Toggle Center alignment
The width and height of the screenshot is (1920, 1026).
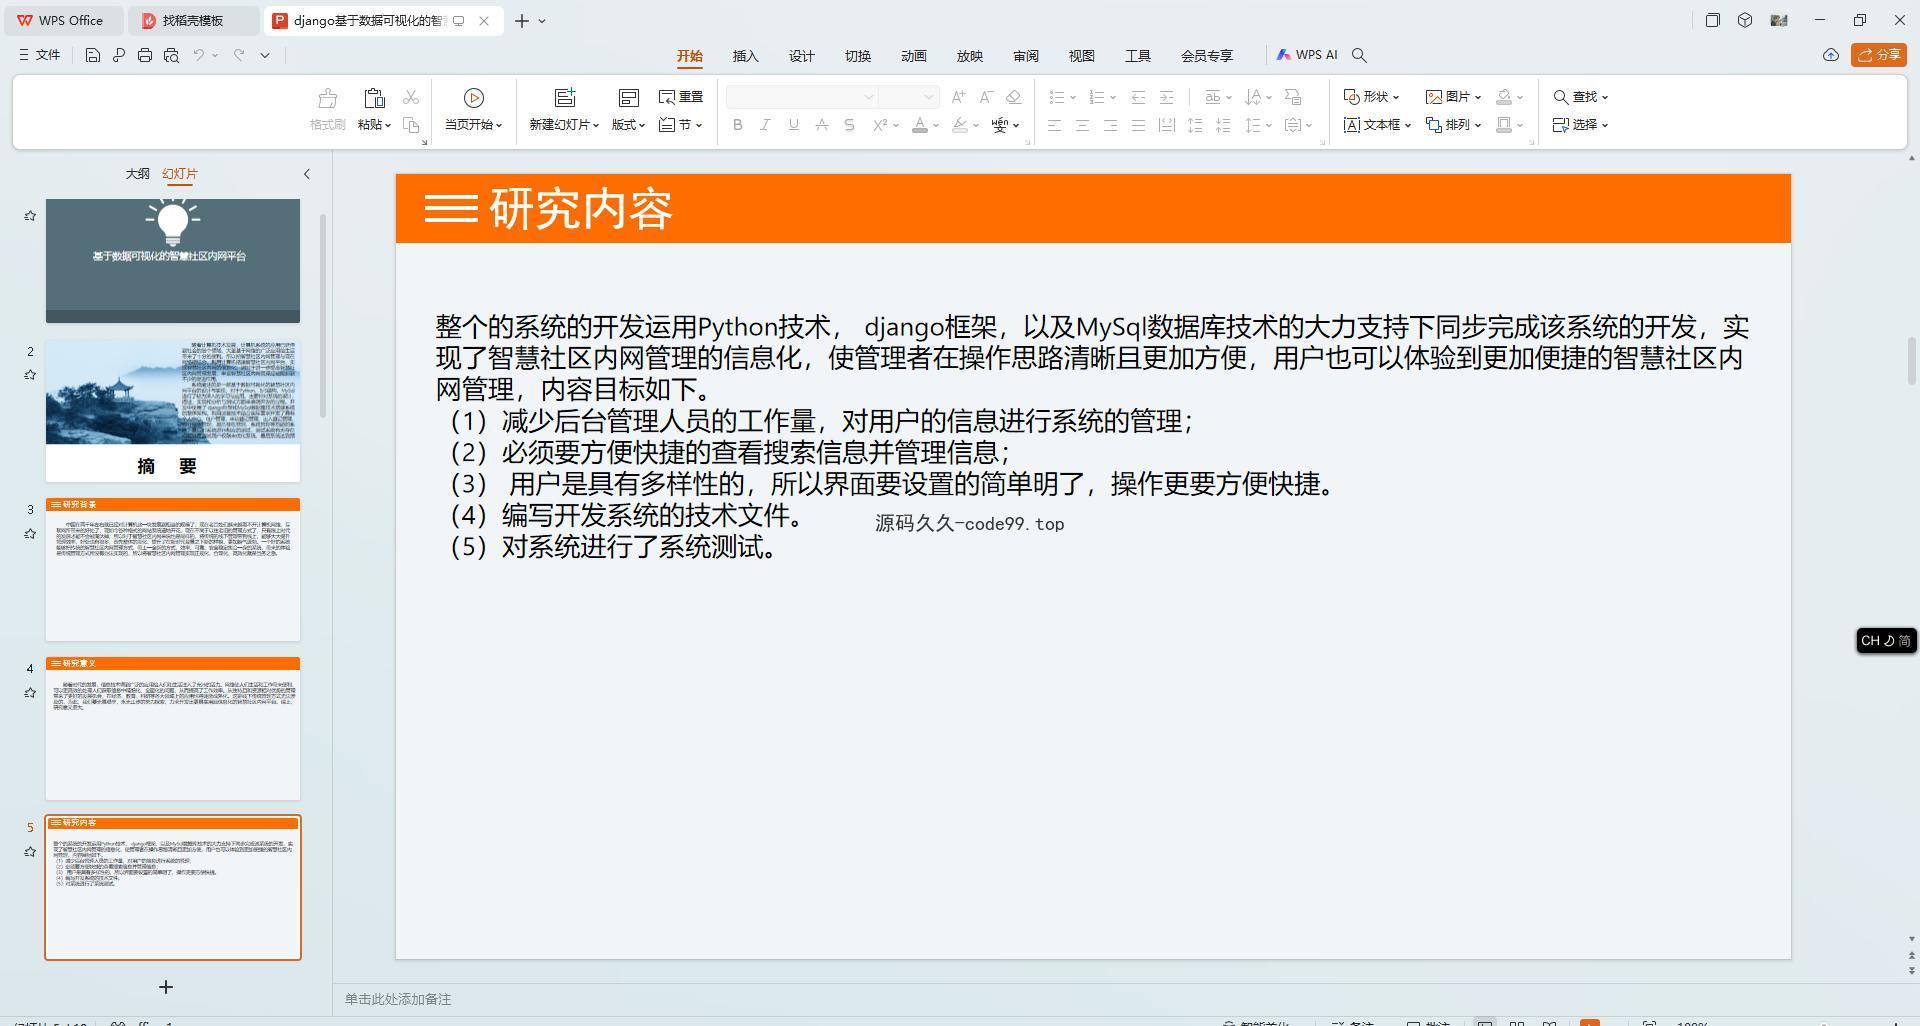(x=1082, y=125)
